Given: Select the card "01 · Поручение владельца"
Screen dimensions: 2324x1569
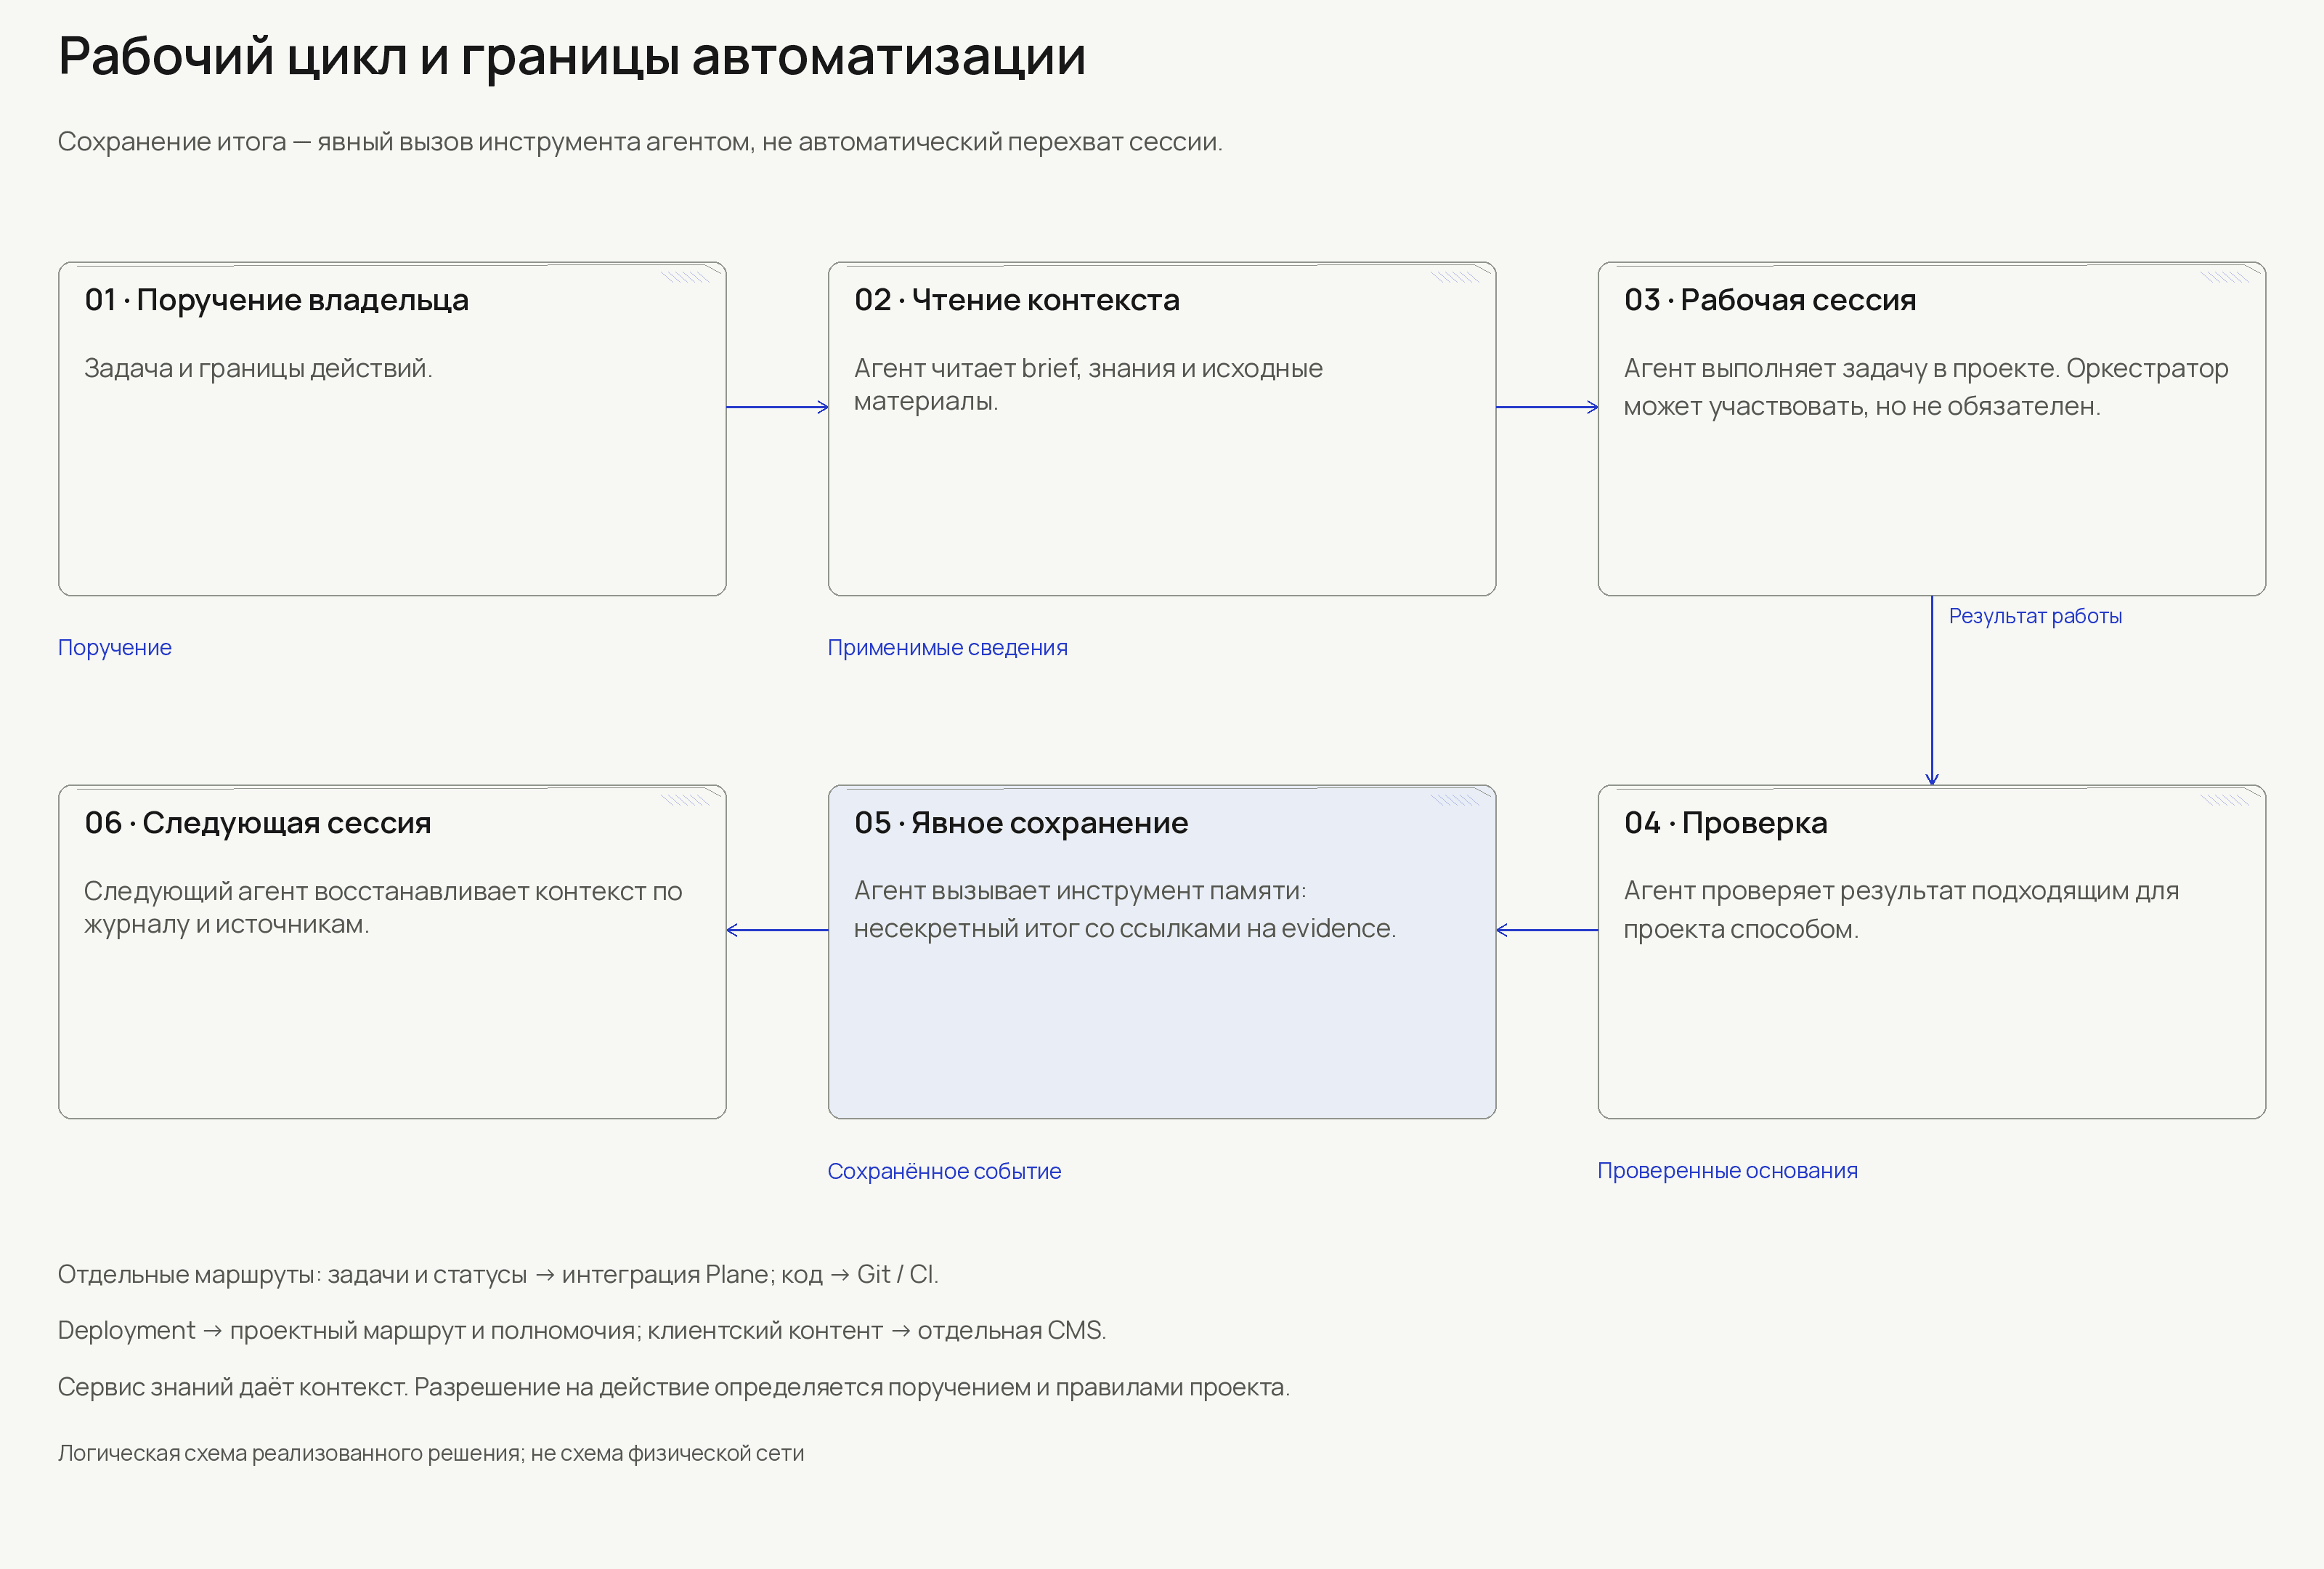Looking at the screenshot, I should pos(392,429).
